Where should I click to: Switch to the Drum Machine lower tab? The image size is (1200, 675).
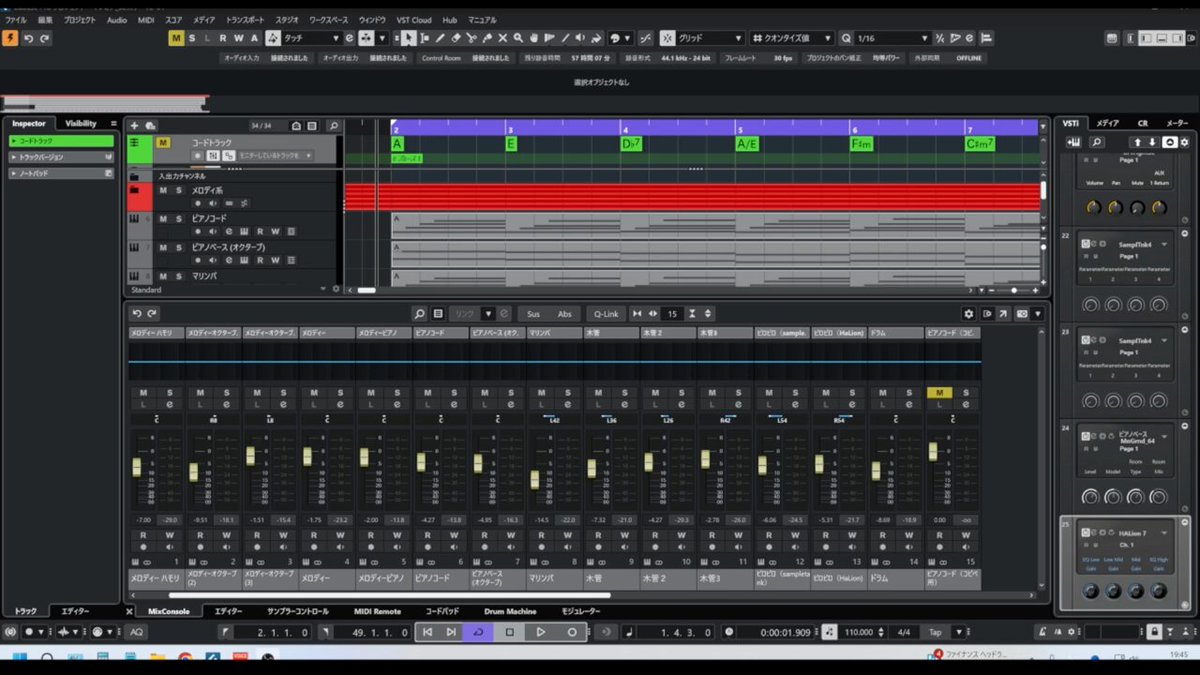[x=509, y=611]
